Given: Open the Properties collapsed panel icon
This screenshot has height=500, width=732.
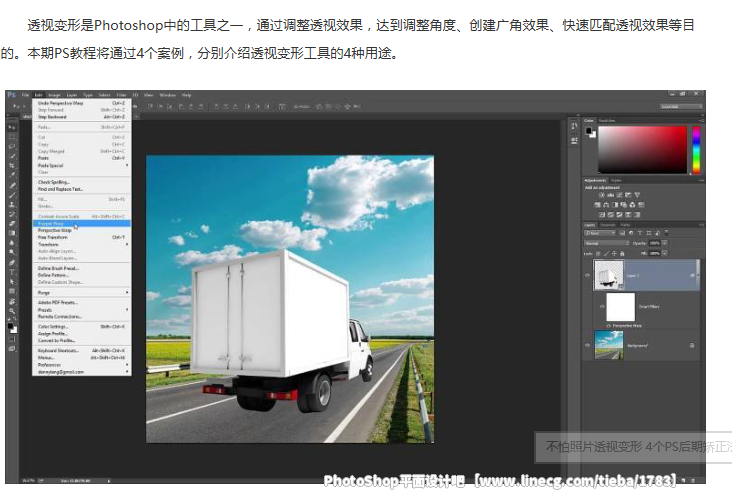Looking at the screenshot, I should click(x=574, y=141).
